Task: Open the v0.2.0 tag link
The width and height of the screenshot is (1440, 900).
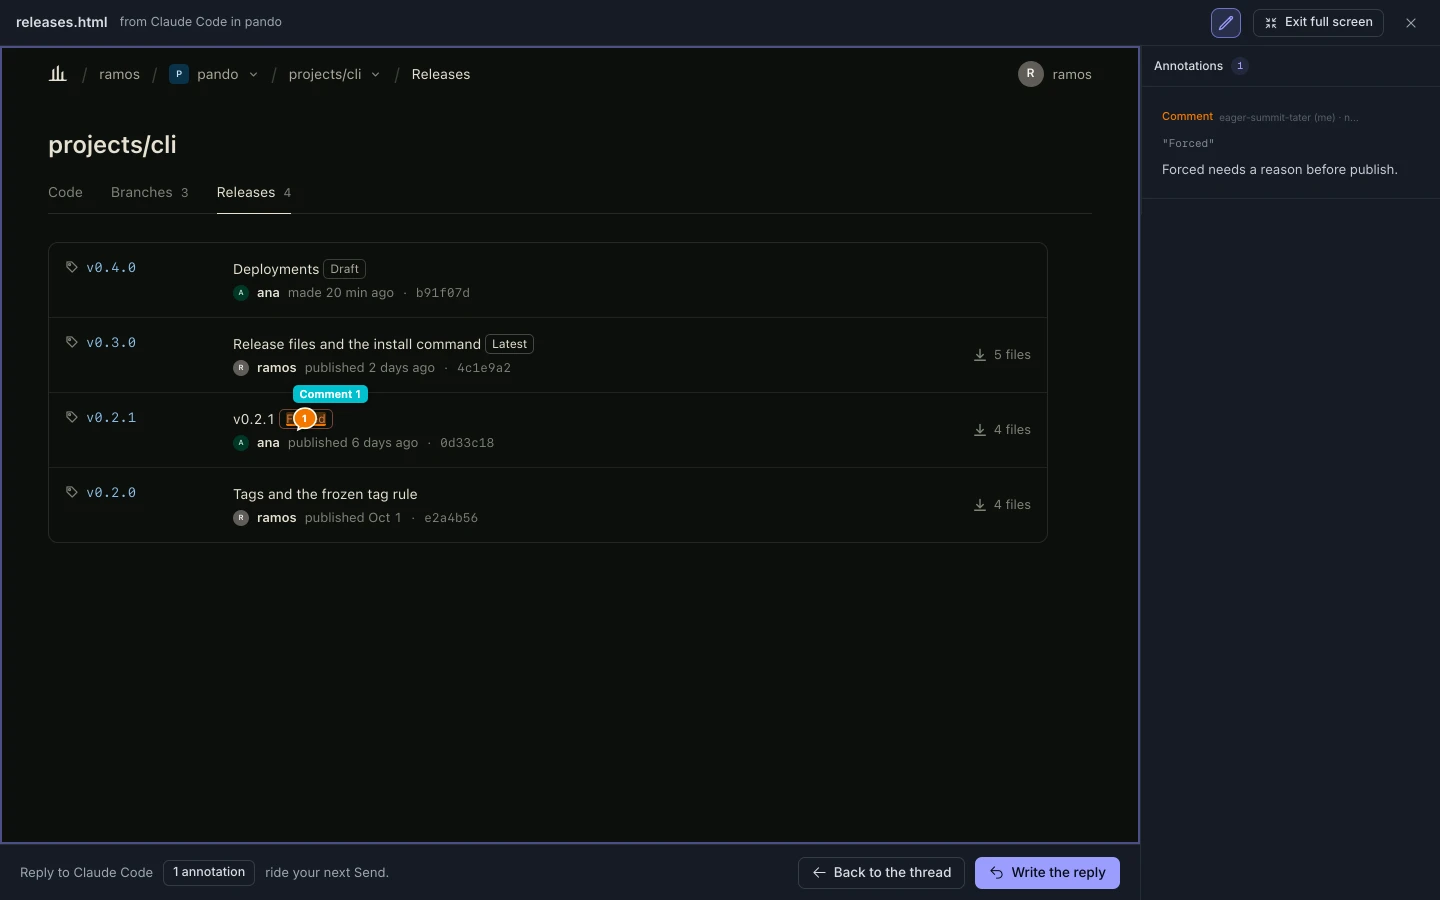Action: 111,492
